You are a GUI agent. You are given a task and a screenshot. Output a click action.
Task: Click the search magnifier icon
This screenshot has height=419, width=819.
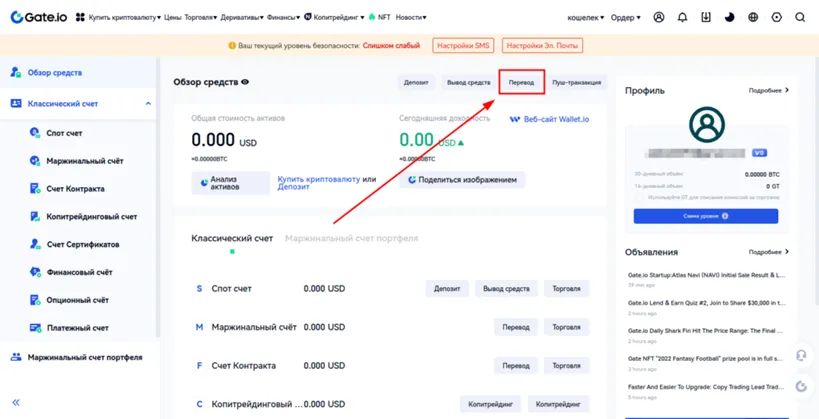800,17
